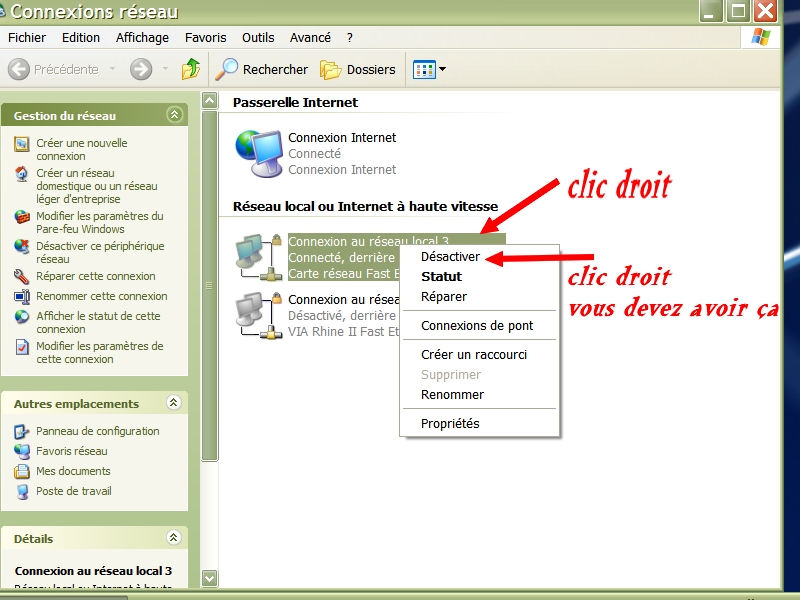Collapse the 'Autres emplacements' panel
Image resolution: width=800 pixels, height=600 pixels.
(x=174, y=403)
